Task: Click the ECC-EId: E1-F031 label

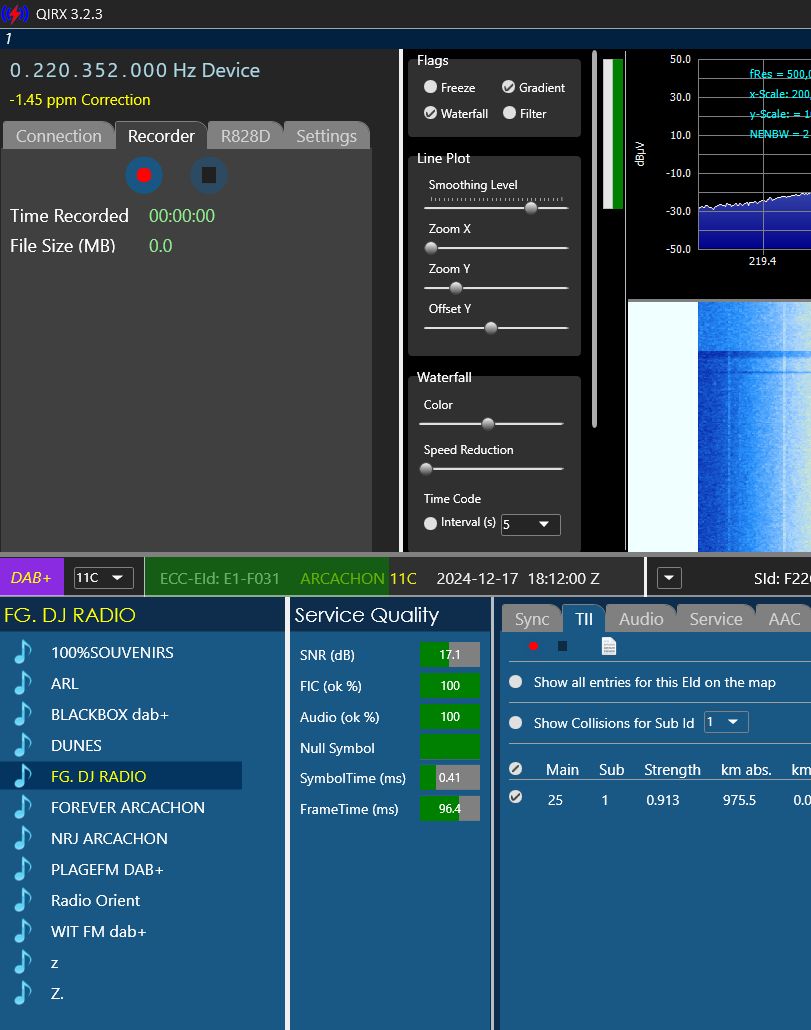Action: pos(220,579)
